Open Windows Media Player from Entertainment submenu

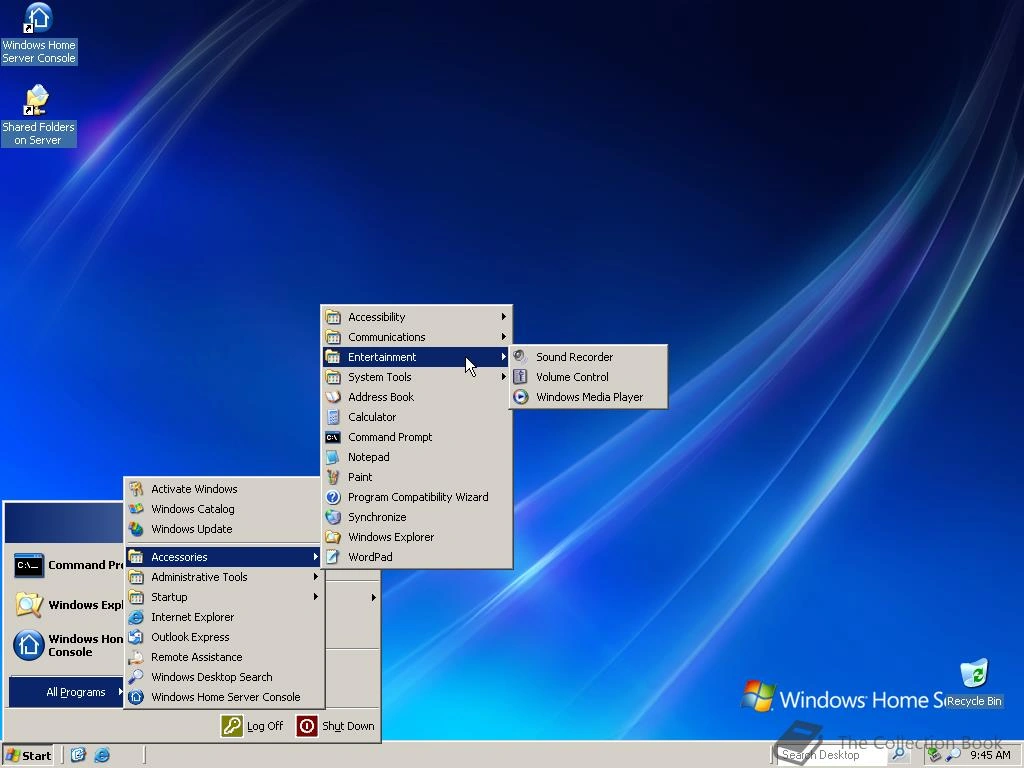[588, 397]
